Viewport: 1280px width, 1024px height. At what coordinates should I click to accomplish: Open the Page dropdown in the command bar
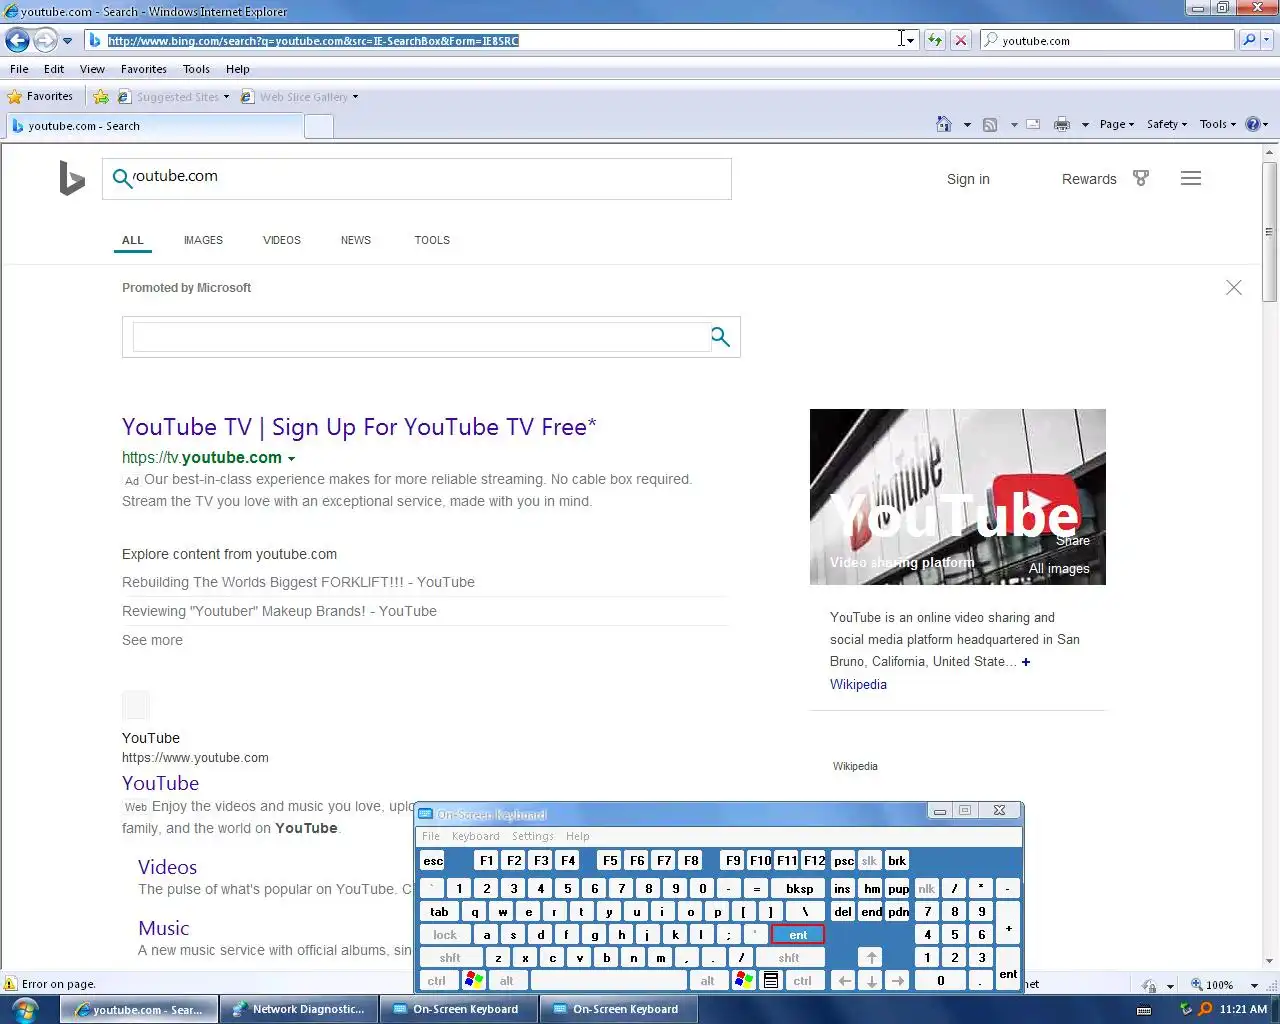1116,124
